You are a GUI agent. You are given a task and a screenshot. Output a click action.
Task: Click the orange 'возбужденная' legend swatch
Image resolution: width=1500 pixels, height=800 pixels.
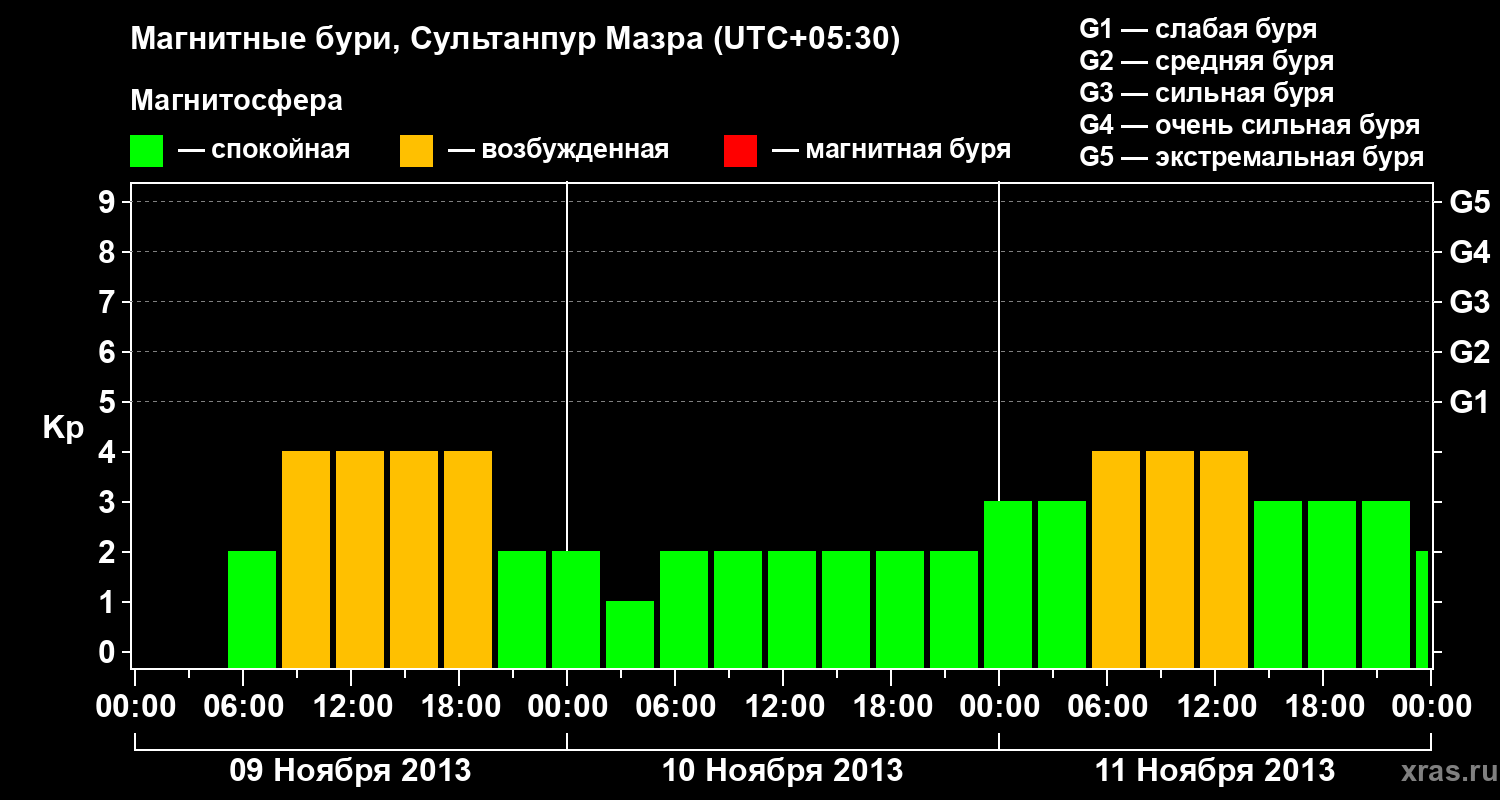417,151
